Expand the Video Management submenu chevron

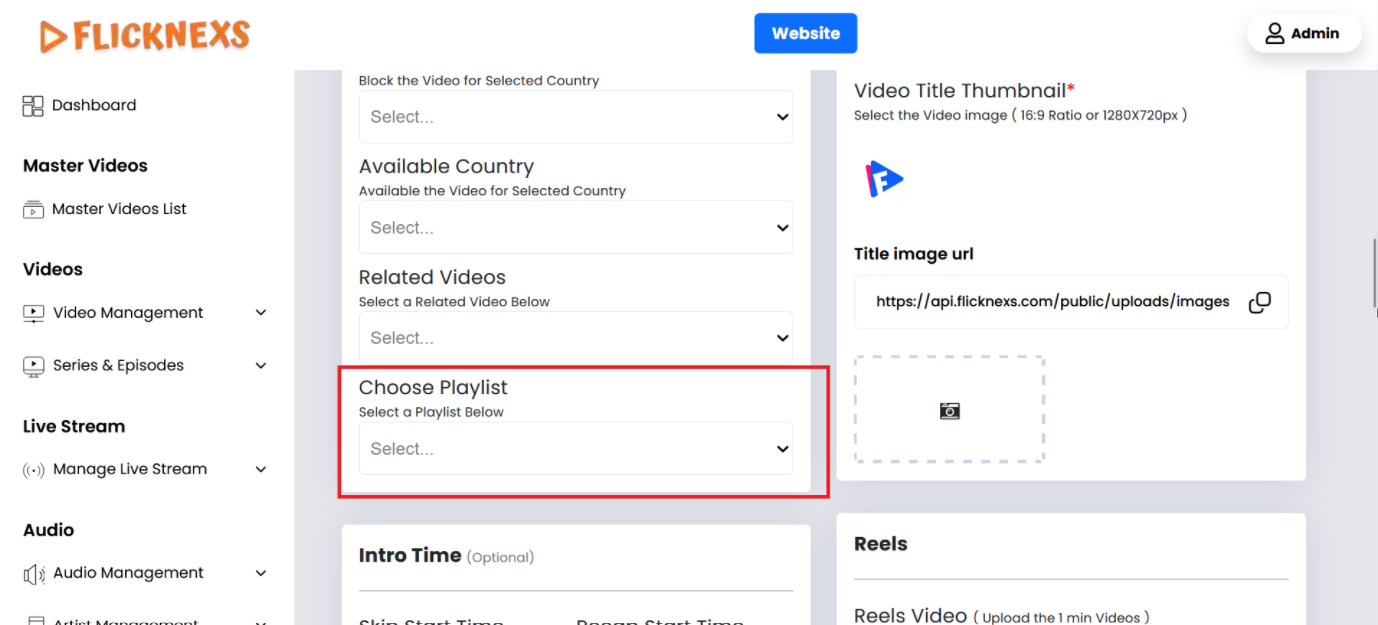pos(261,313)
